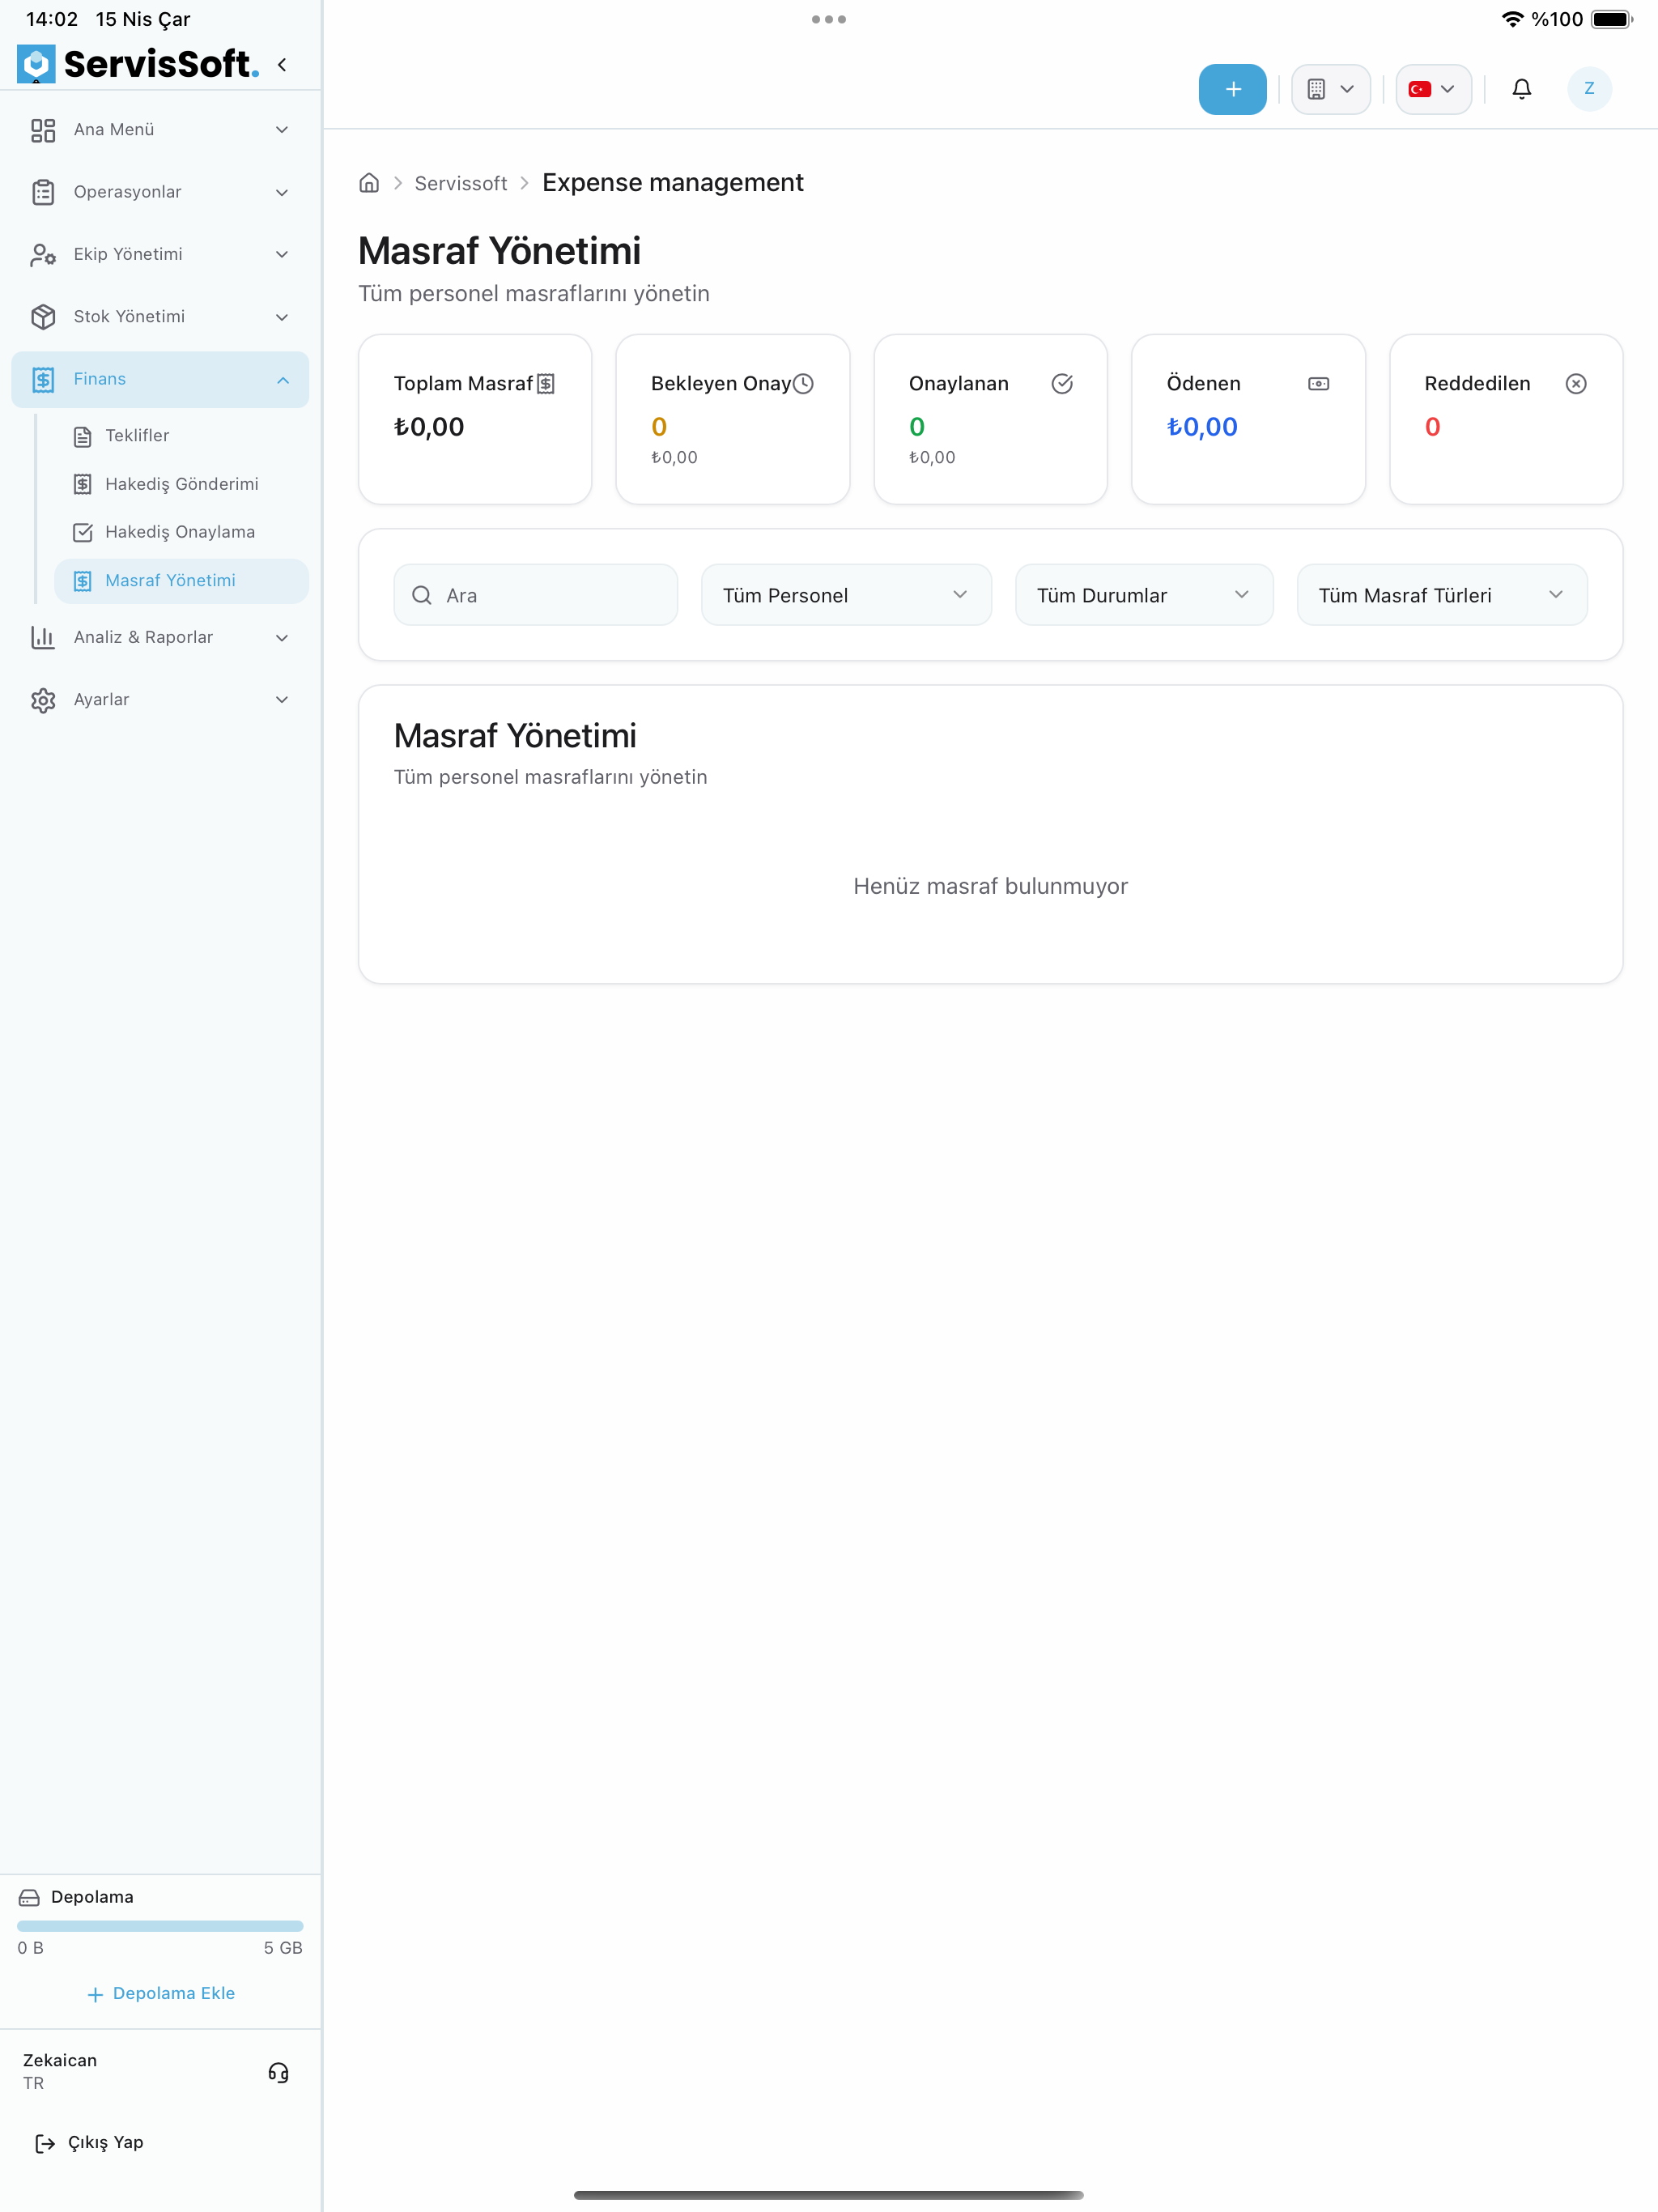Open Teklifler in the Finans menu
1658x2212 pixels.
pyautogui.click(x=181, y=436)
